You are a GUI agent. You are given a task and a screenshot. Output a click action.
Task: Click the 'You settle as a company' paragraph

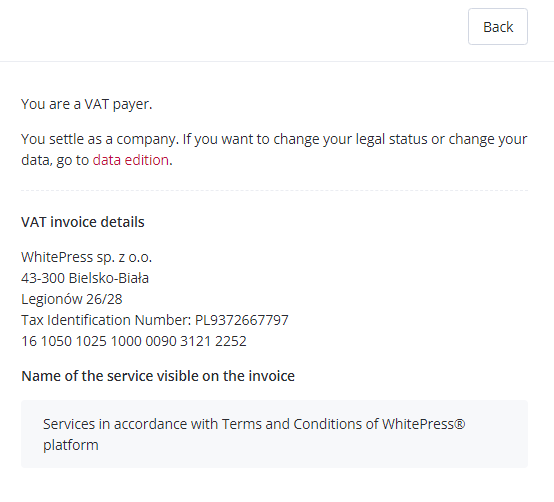[x=274, y=149]
